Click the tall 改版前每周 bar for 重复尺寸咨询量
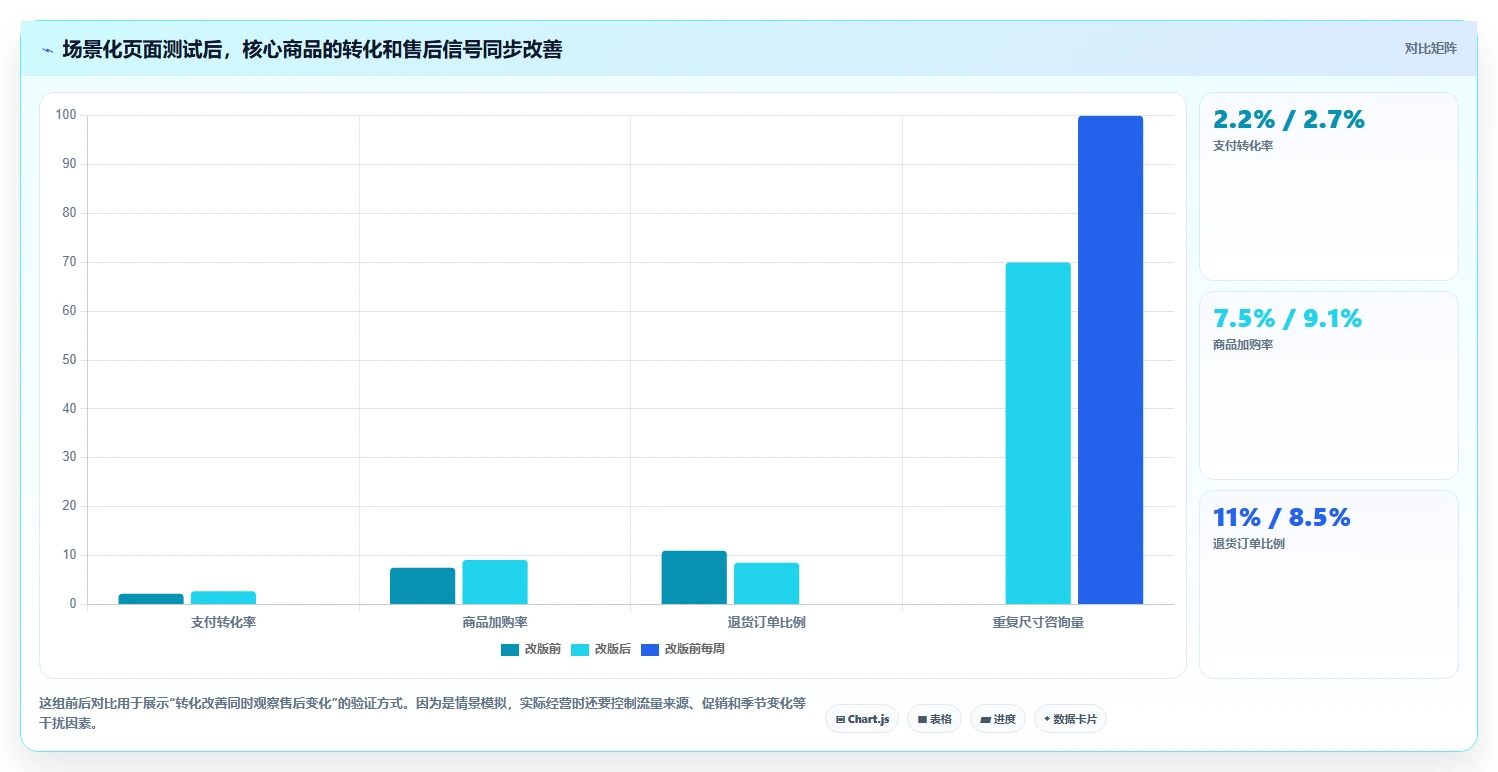Screen dimensions: 1498x772 tap(1110, 360)
